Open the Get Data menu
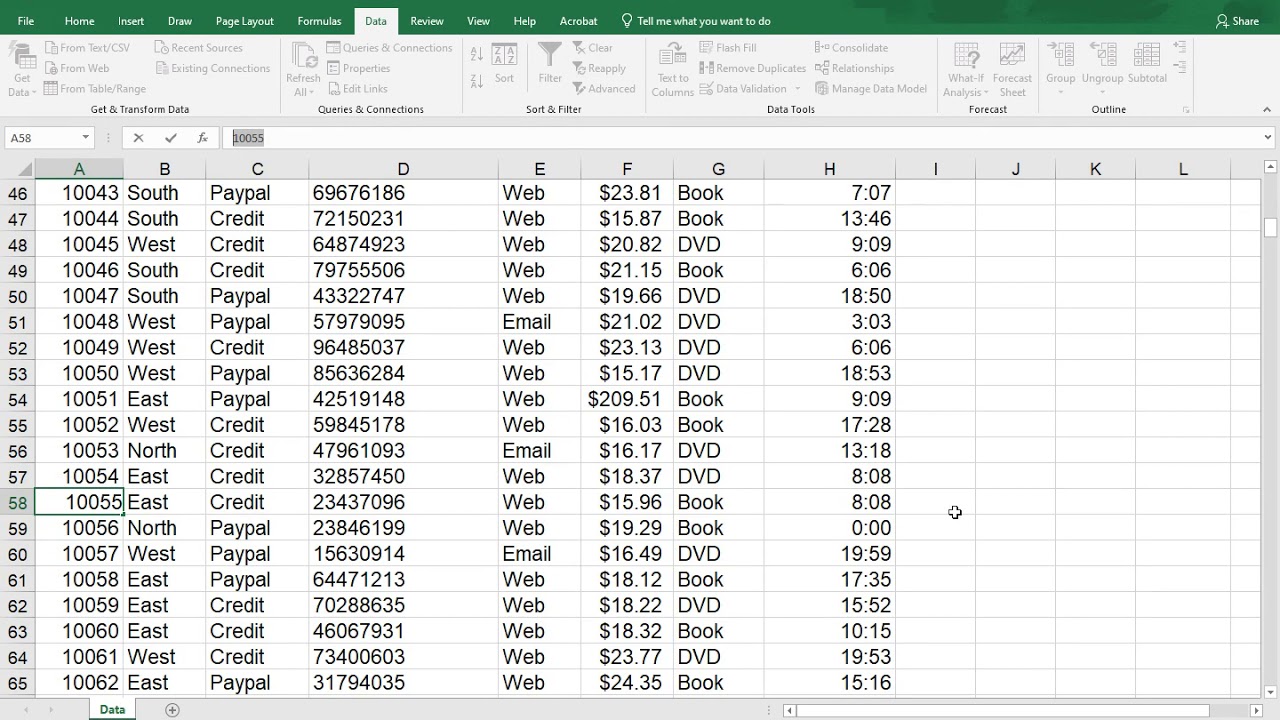This screenshot has height=720, width=1280. (x=21, y=70)
